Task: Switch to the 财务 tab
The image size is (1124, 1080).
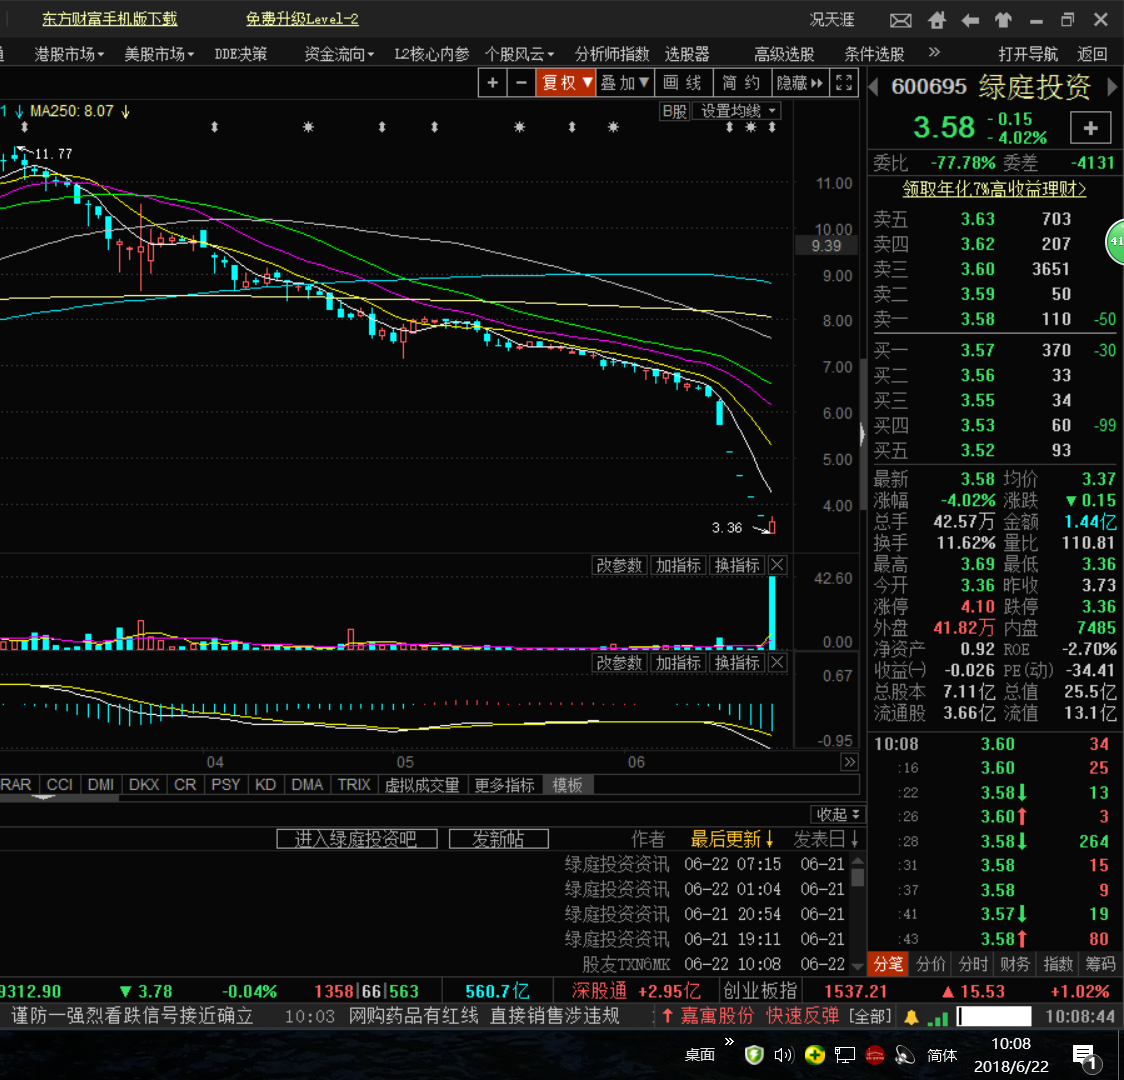Action: tap(1014, 964)
